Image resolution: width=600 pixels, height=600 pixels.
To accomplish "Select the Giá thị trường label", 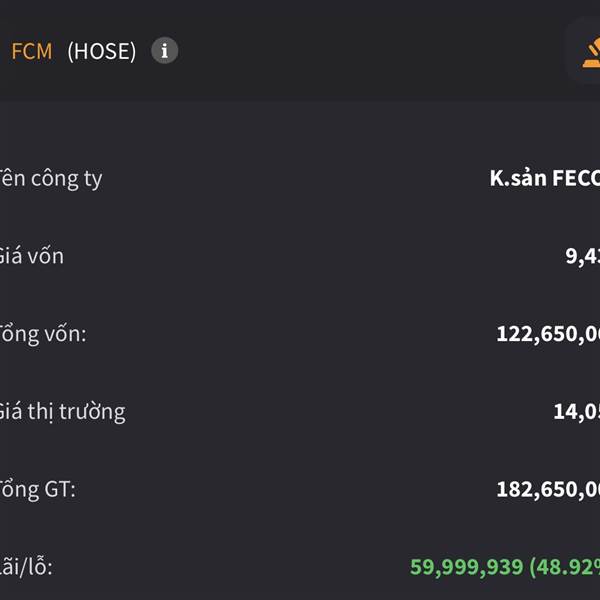I will point(62,412).
